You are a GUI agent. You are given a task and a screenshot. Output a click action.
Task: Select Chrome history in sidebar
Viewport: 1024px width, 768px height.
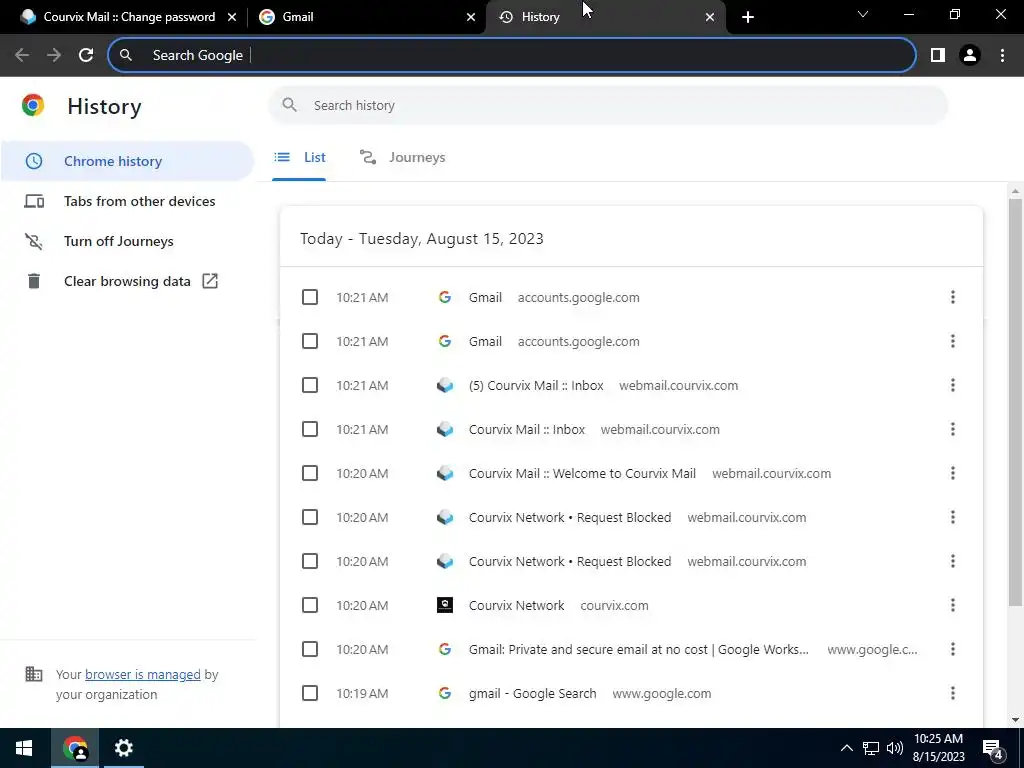point(127,161)
